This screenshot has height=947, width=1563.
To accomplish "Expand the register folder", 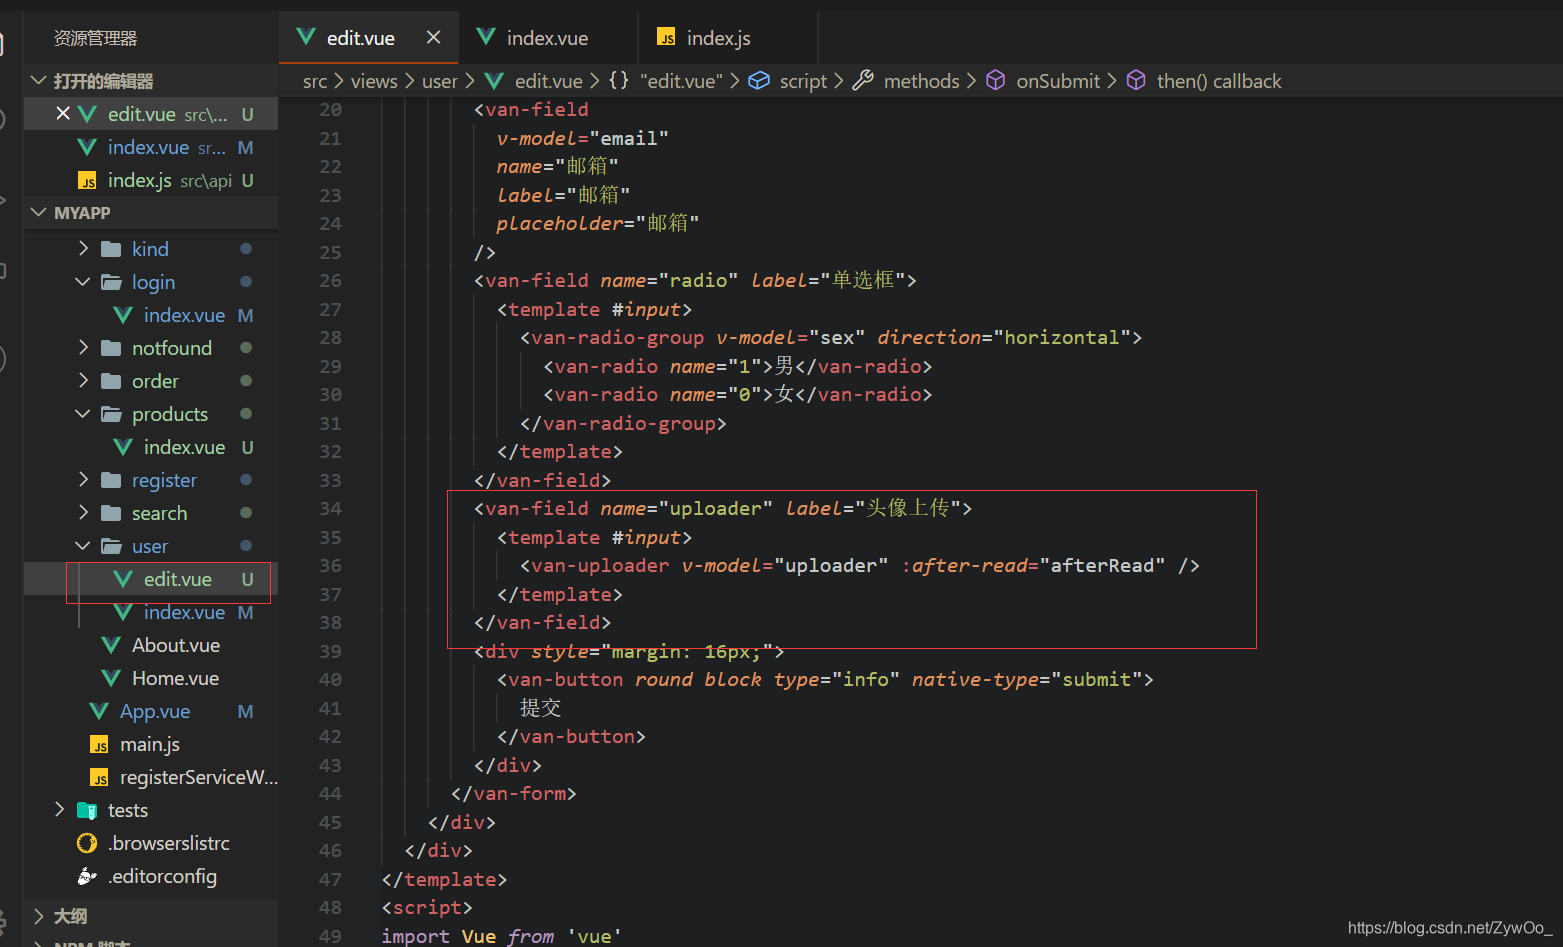I will pos(84,479).
